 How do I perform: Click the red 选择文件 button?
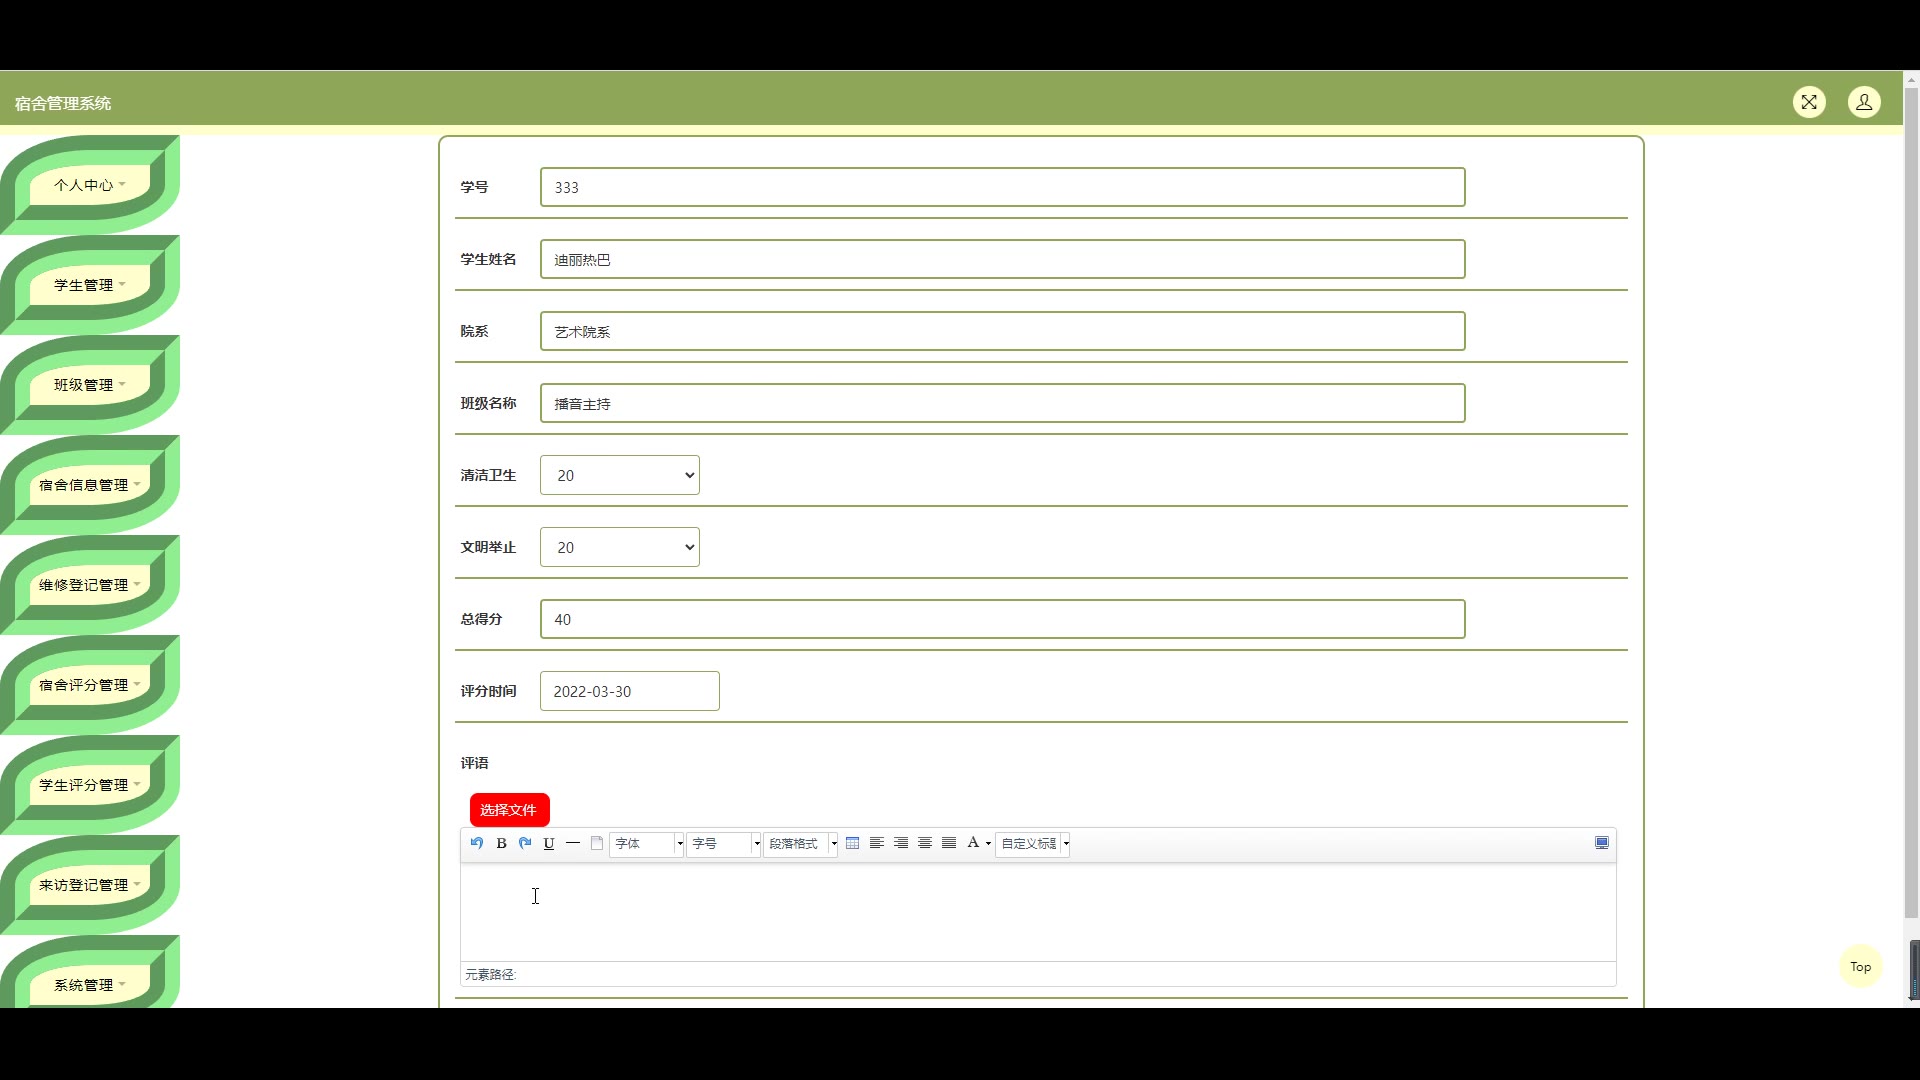510,810
